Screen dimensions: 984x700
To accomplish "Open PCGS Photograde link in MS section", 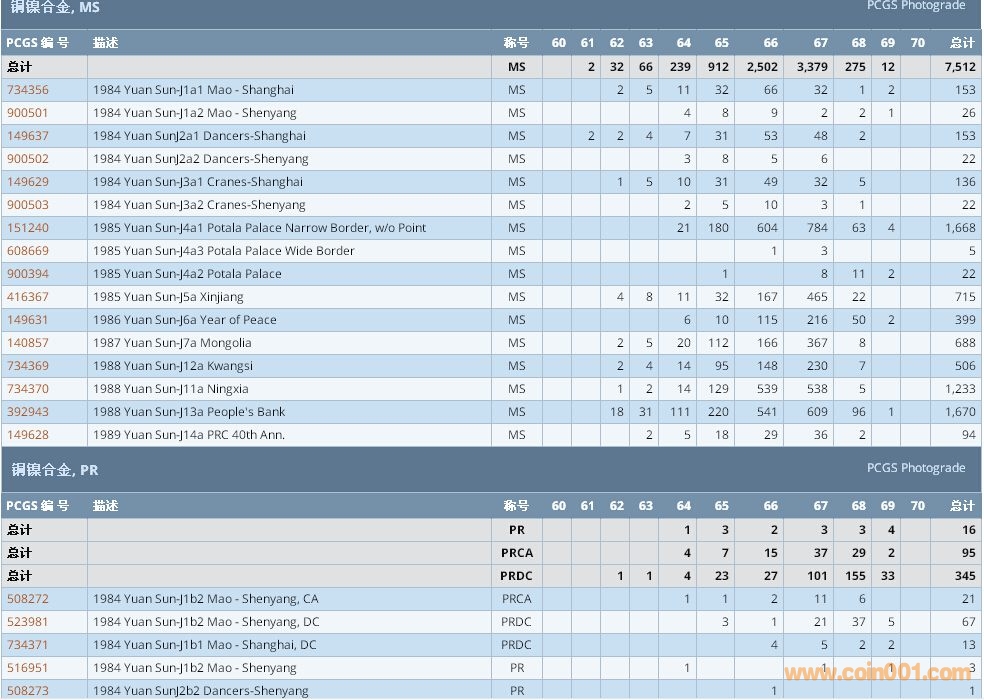I will 916,6.
